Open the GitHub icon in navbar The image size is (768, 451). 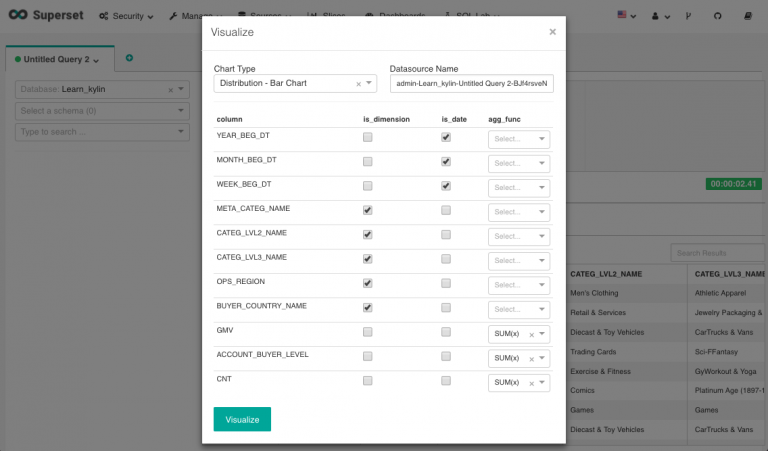pos(717,16)
